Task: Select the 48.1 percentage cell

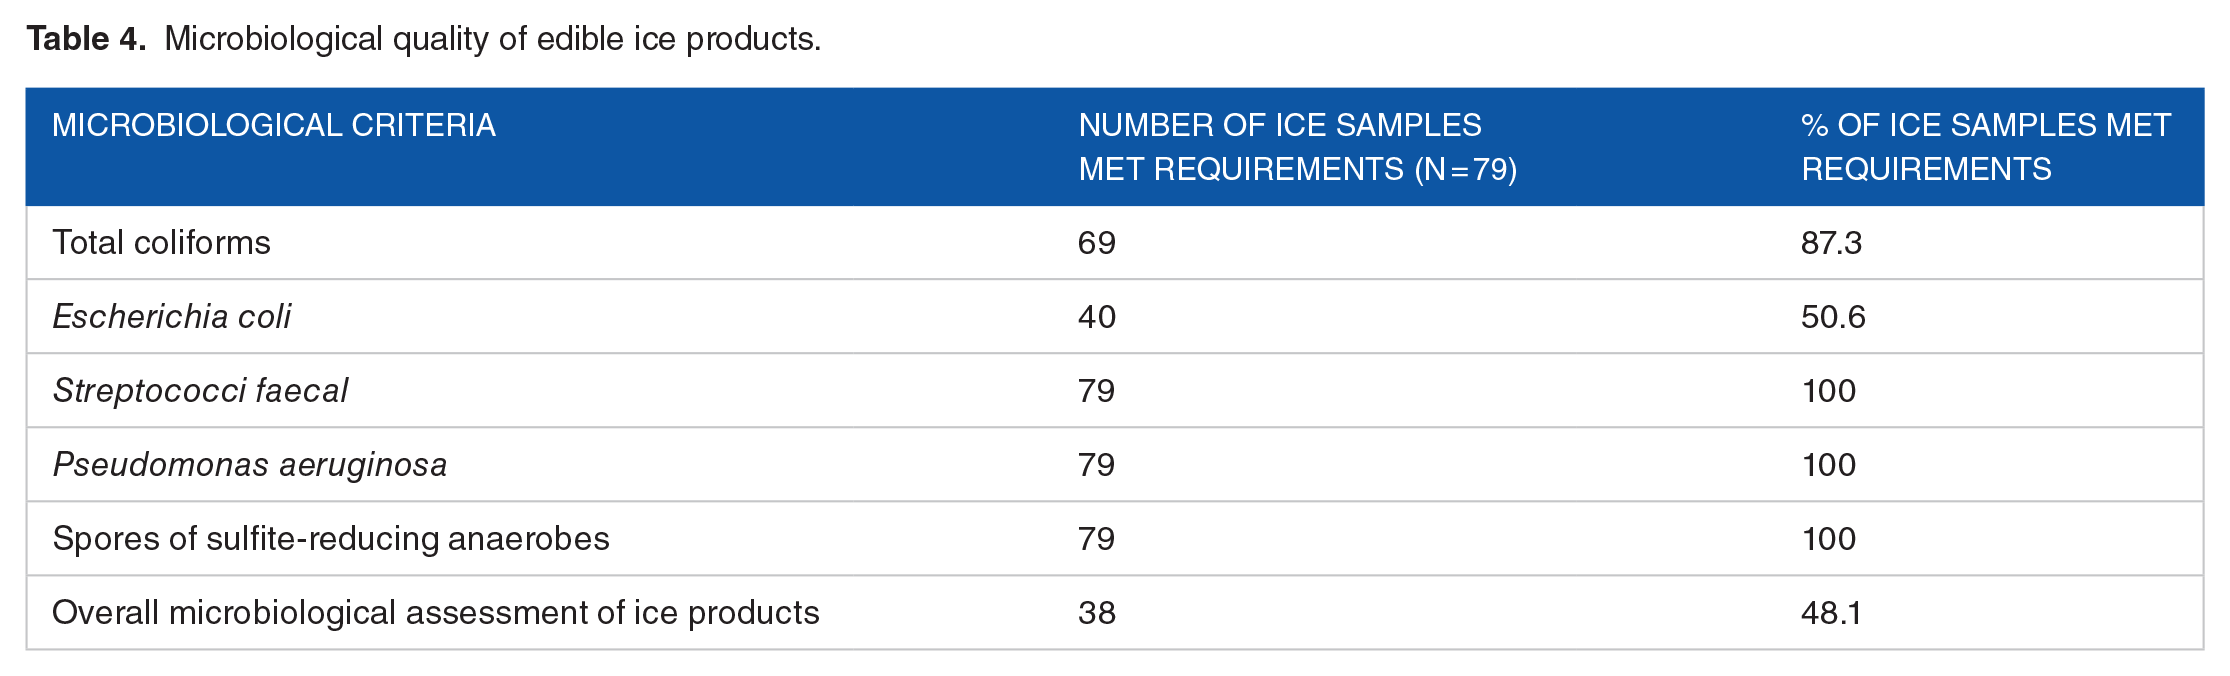Action: 1831,613
